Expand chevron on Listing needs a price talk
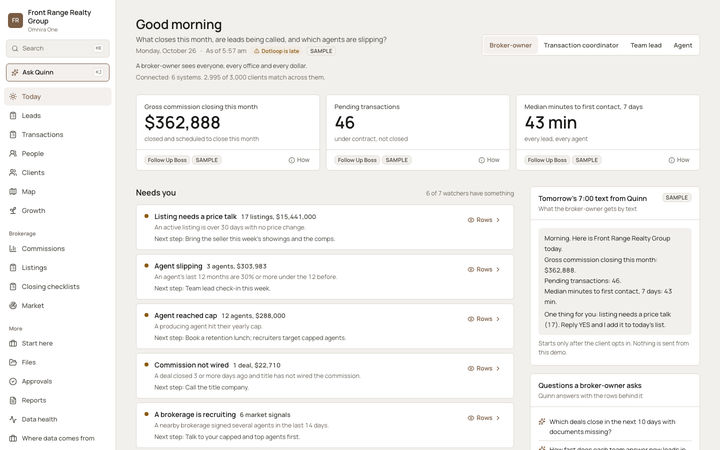The height and width of the screenshot is (450, 720). 498,220
